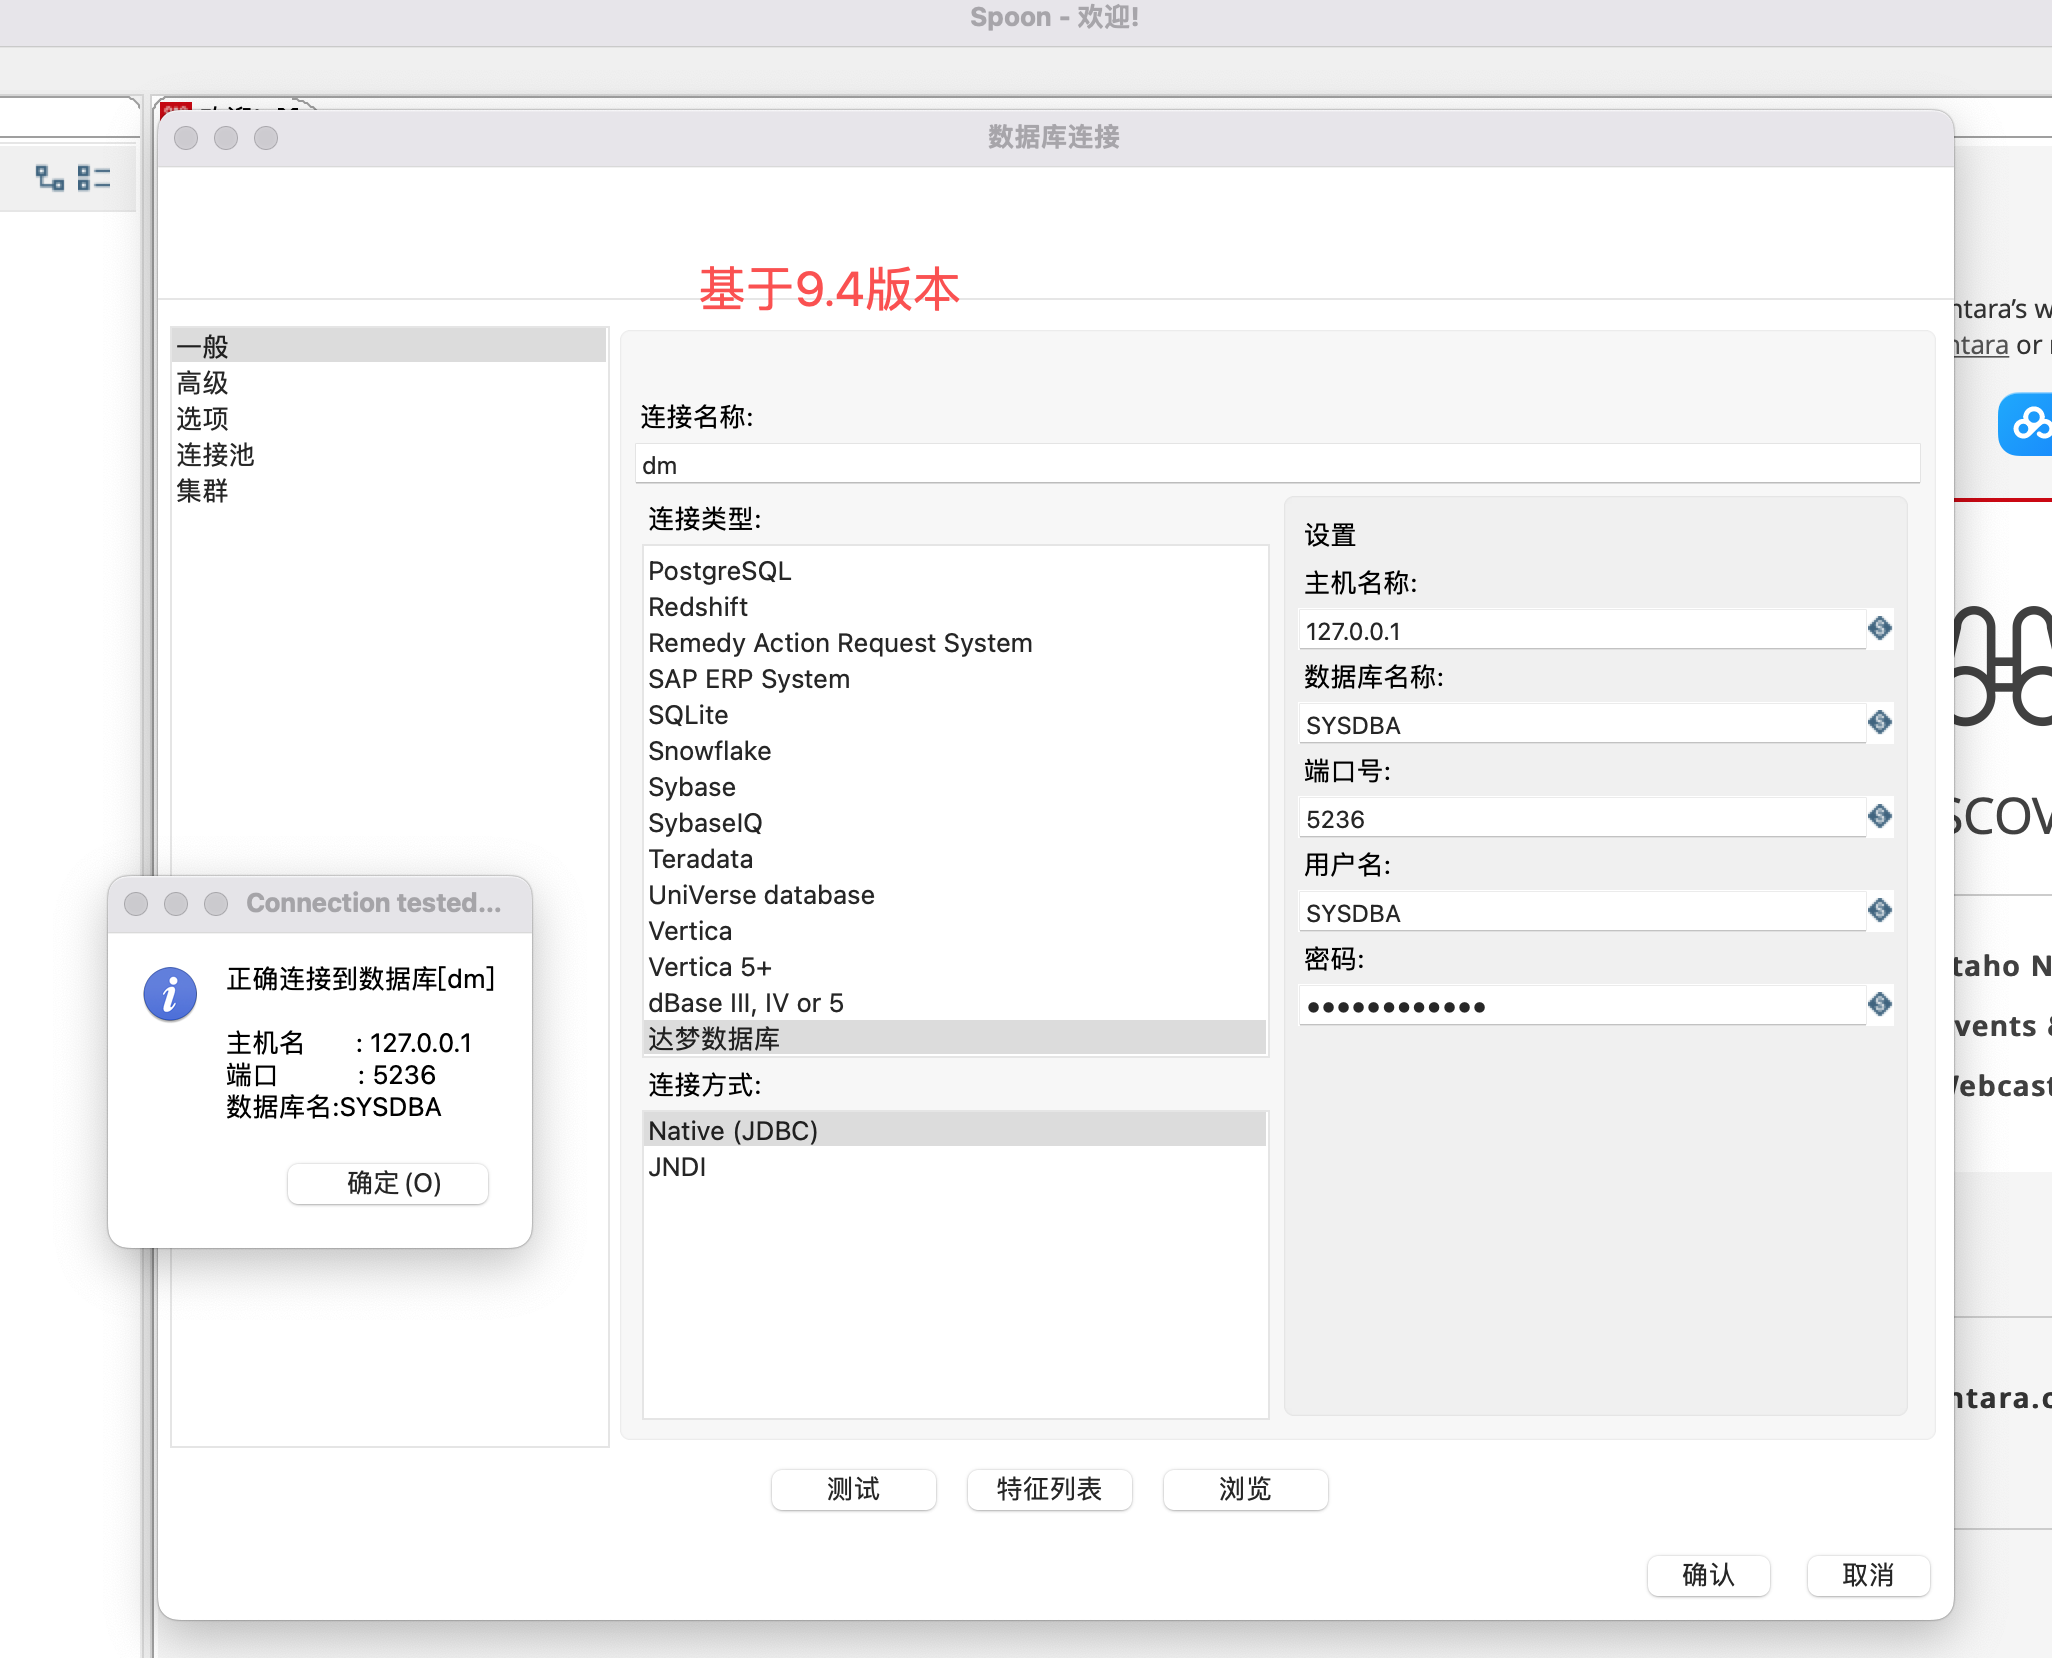Image resolution: width=2052 pixels, height=1658 pixels.
Task: Open the 连接池 settings category
Action: [215, 455]
